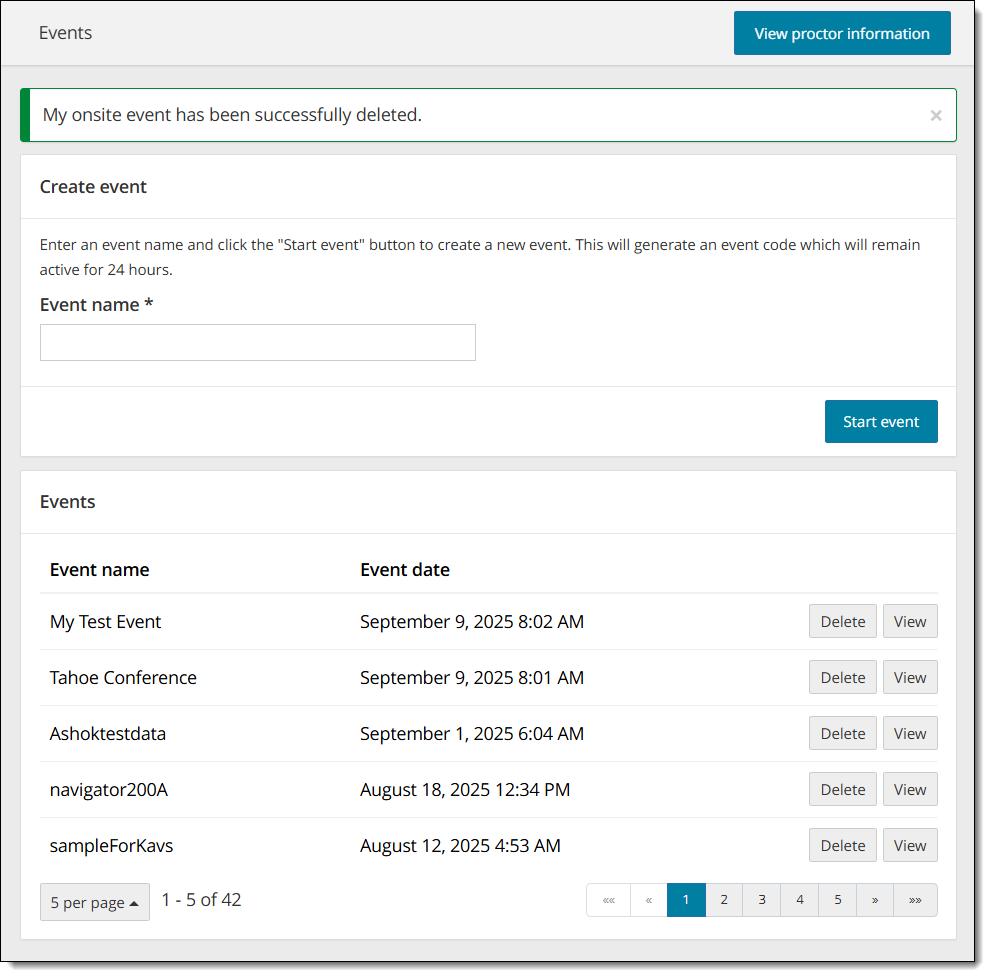Screen dimensions: 990x977
Task: Click View proctor information button
Action: [841, 34]
